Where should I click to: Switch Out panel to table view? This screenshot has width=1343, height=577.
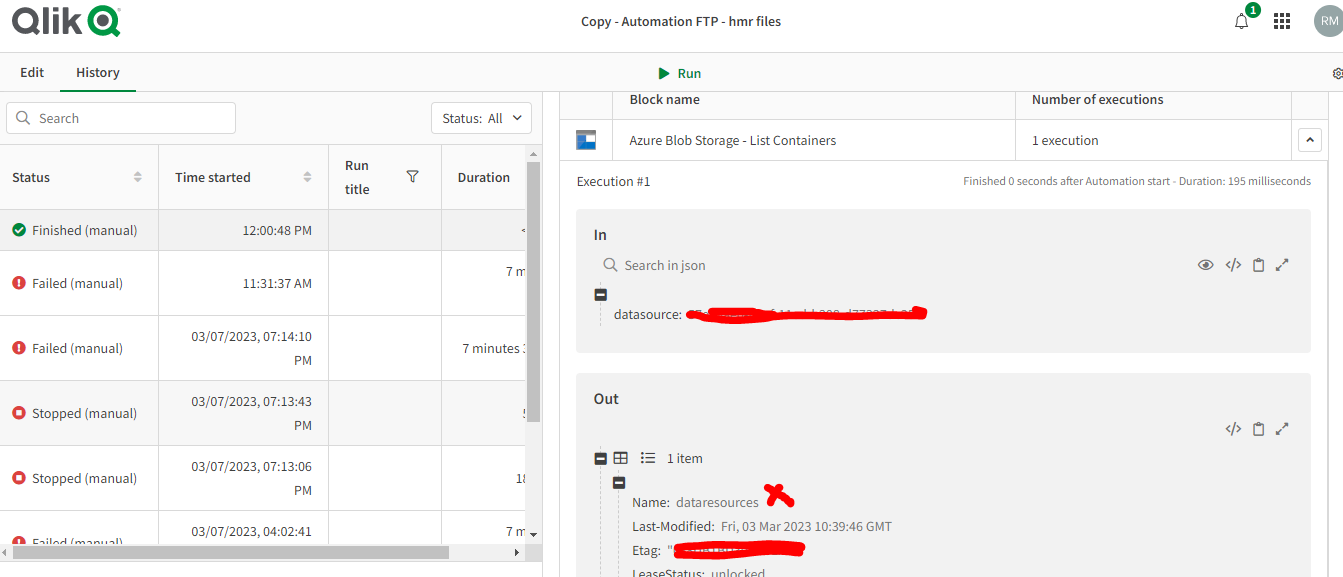tap(621, 458)
